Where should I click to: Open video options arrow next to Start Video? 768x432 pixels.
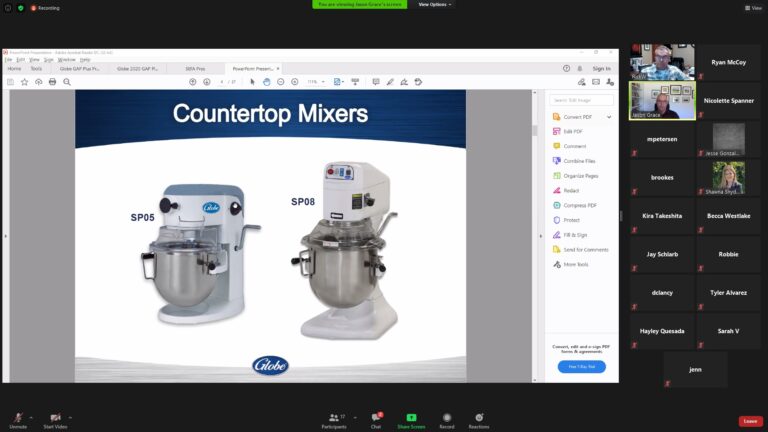[x=70, y=418]
